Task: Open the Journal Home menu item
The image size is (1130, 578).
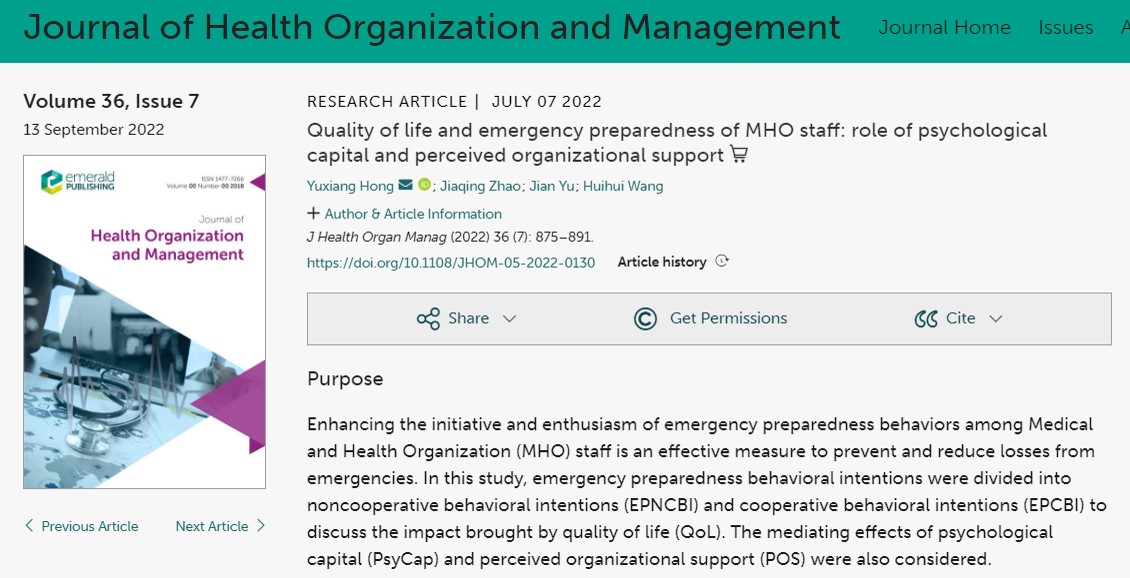Action: (x=944, y=28)
